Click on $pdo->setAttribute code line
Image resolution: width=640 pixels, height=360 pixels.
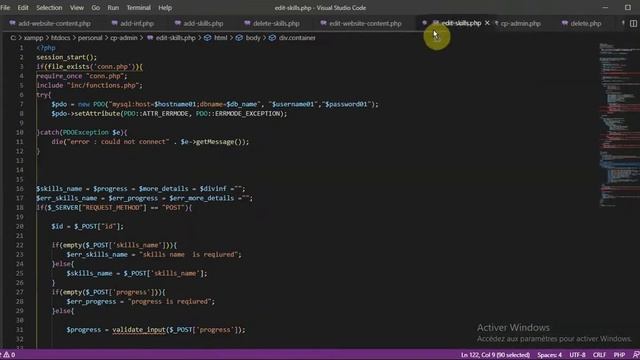pyautogui.click(x=169, y=113)
